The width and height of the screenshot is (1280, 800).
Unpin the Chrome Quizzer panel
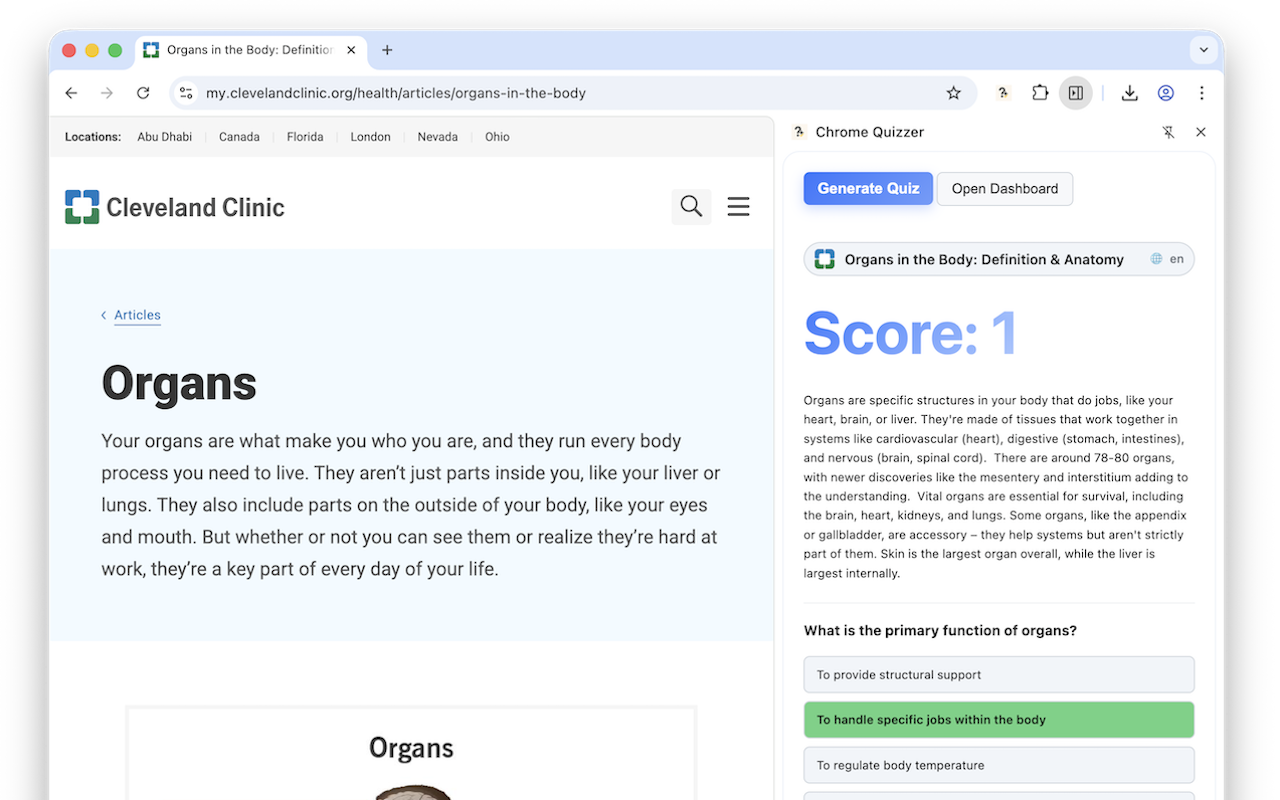1168,131
